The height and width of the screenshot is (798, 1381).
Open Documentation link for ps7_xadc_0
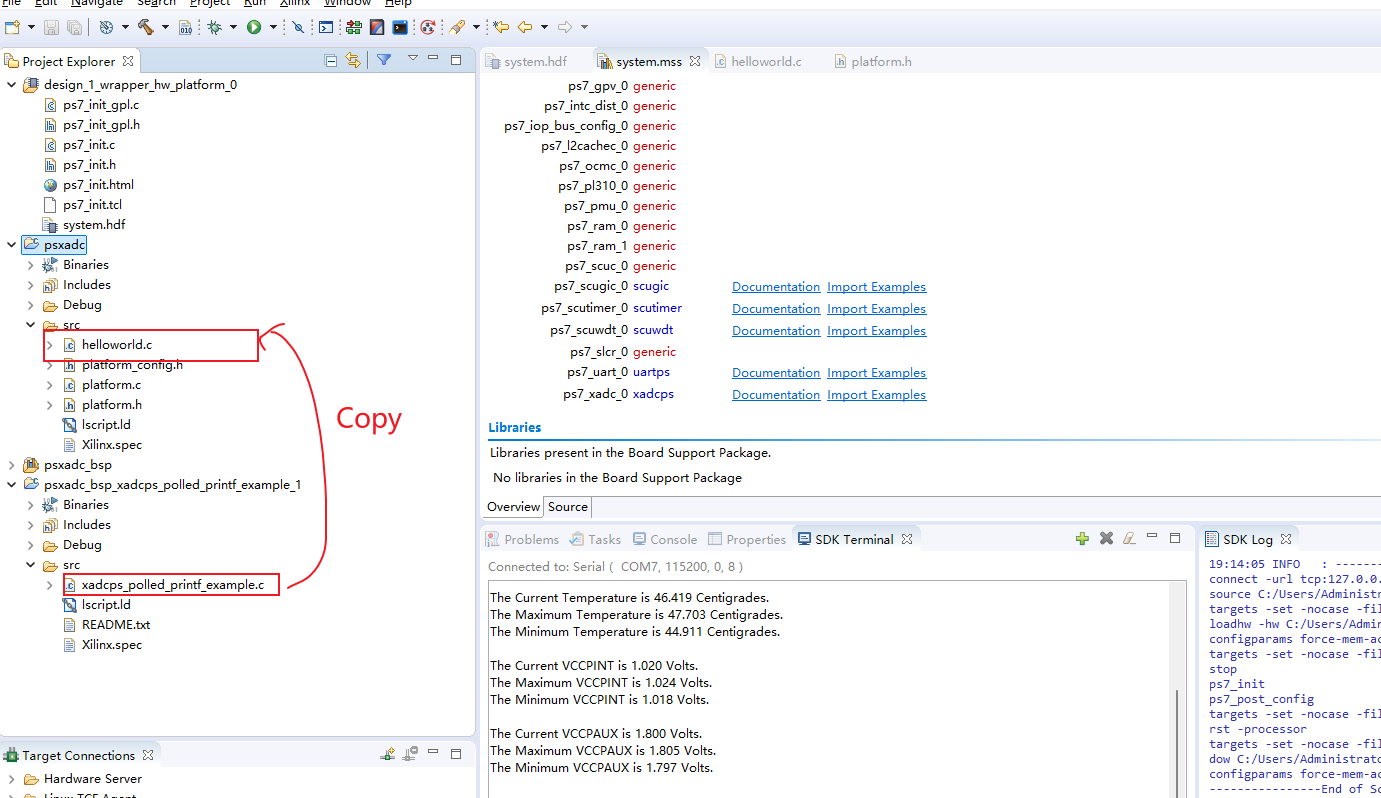coord(776,395)
